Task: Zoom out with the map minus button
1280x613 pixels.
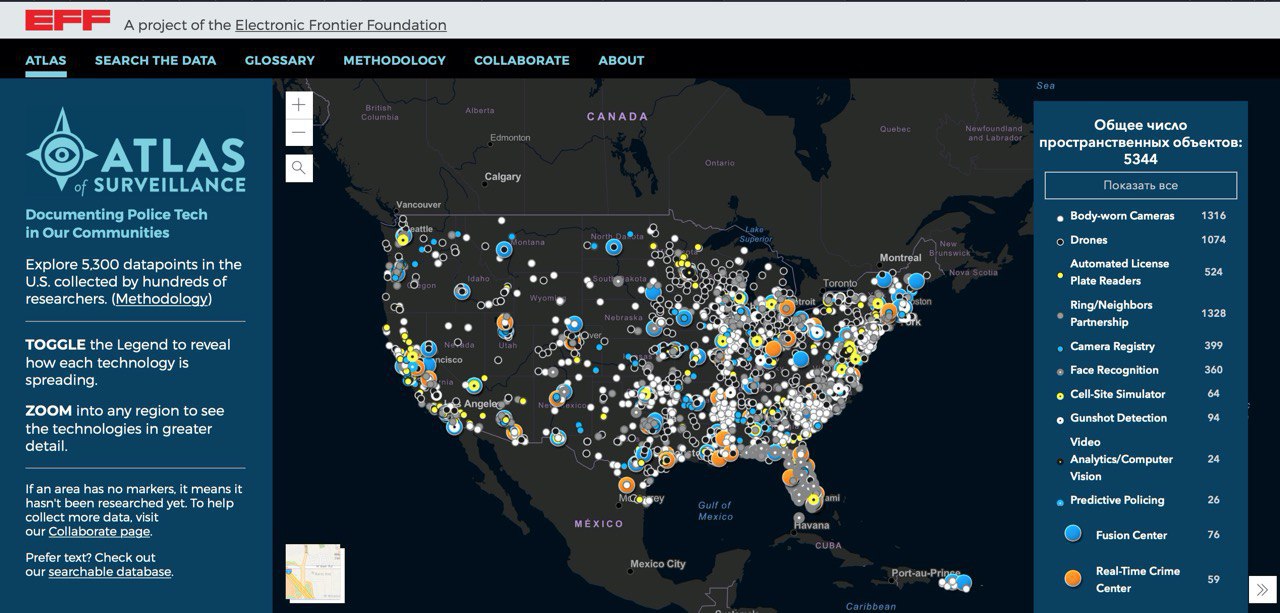Action: pos(299,133)
